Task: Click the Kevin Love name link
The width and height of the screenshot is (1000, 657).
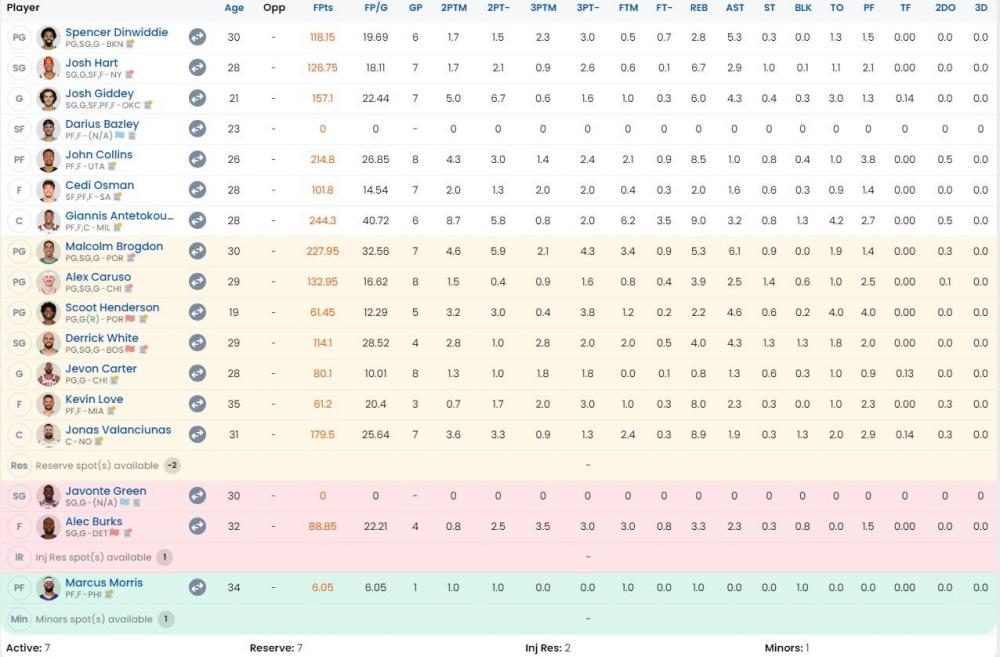Action: (x=94, y=399)
